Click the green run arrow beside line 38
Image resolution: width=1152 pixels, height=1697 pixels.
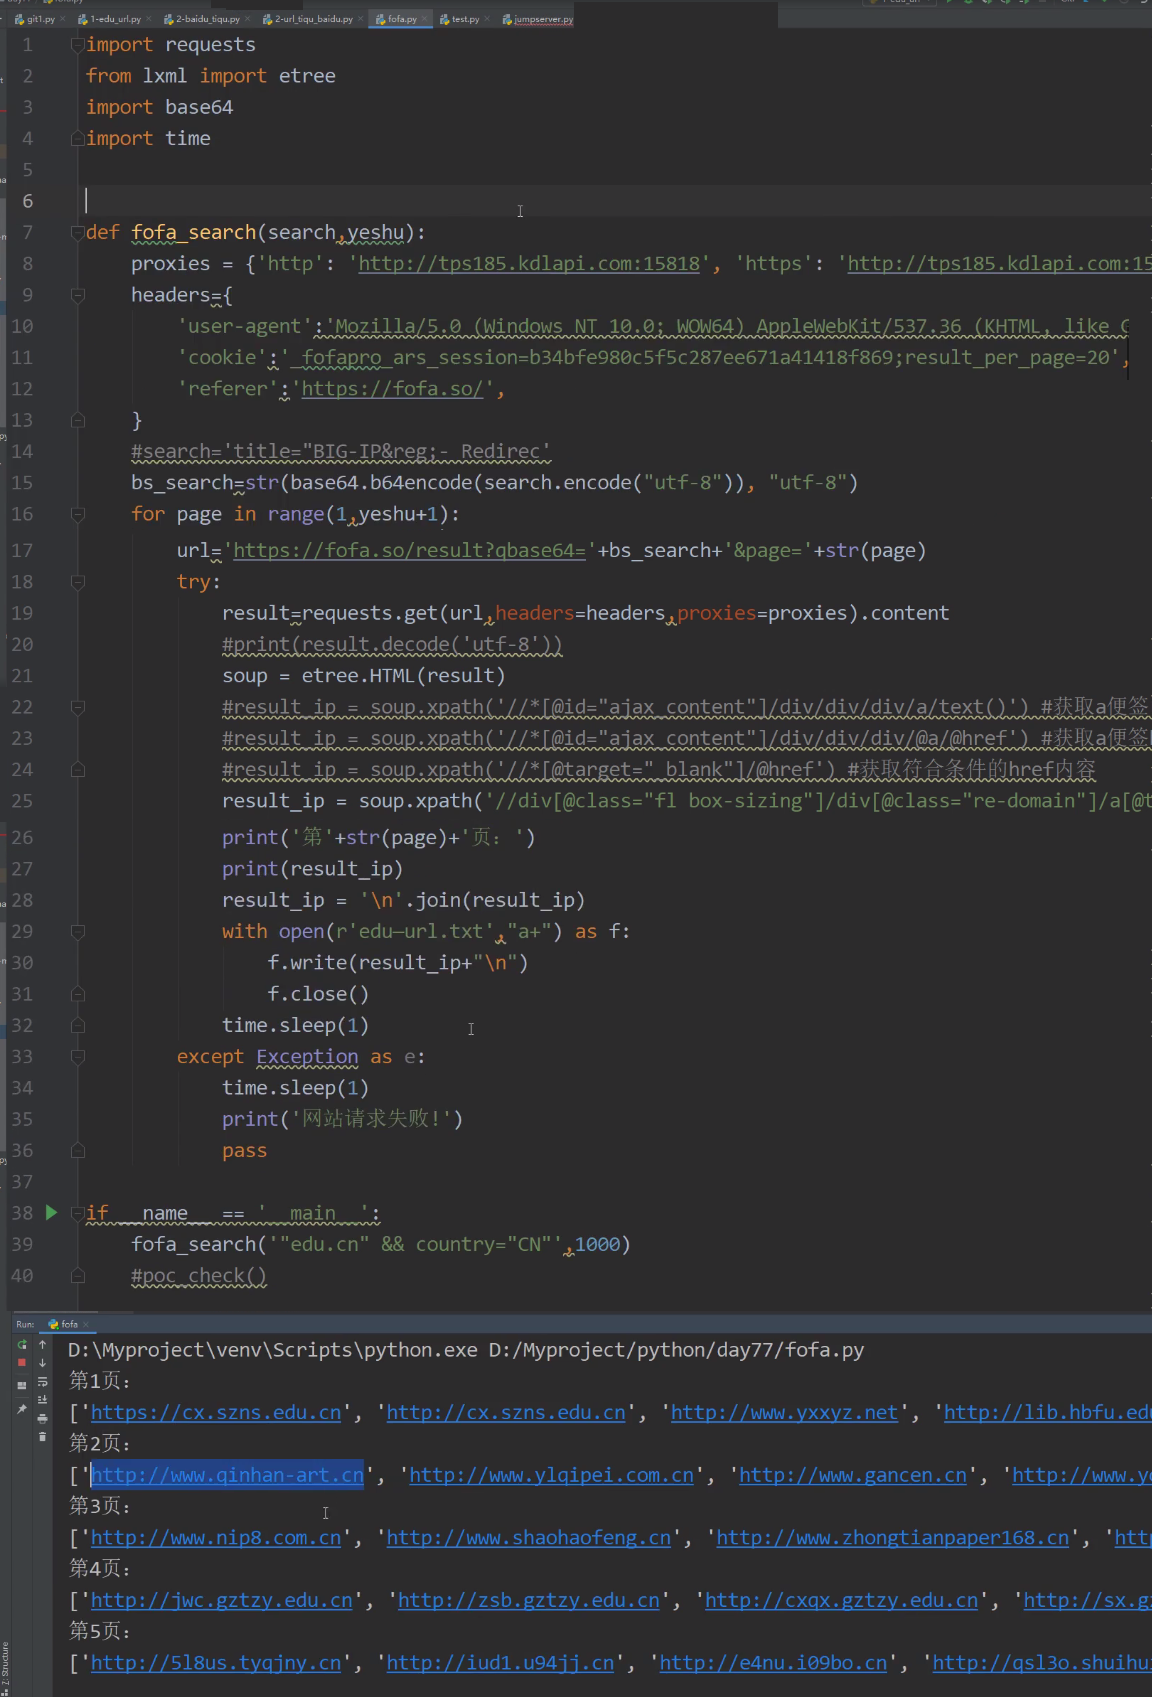tap(51, 1213)
